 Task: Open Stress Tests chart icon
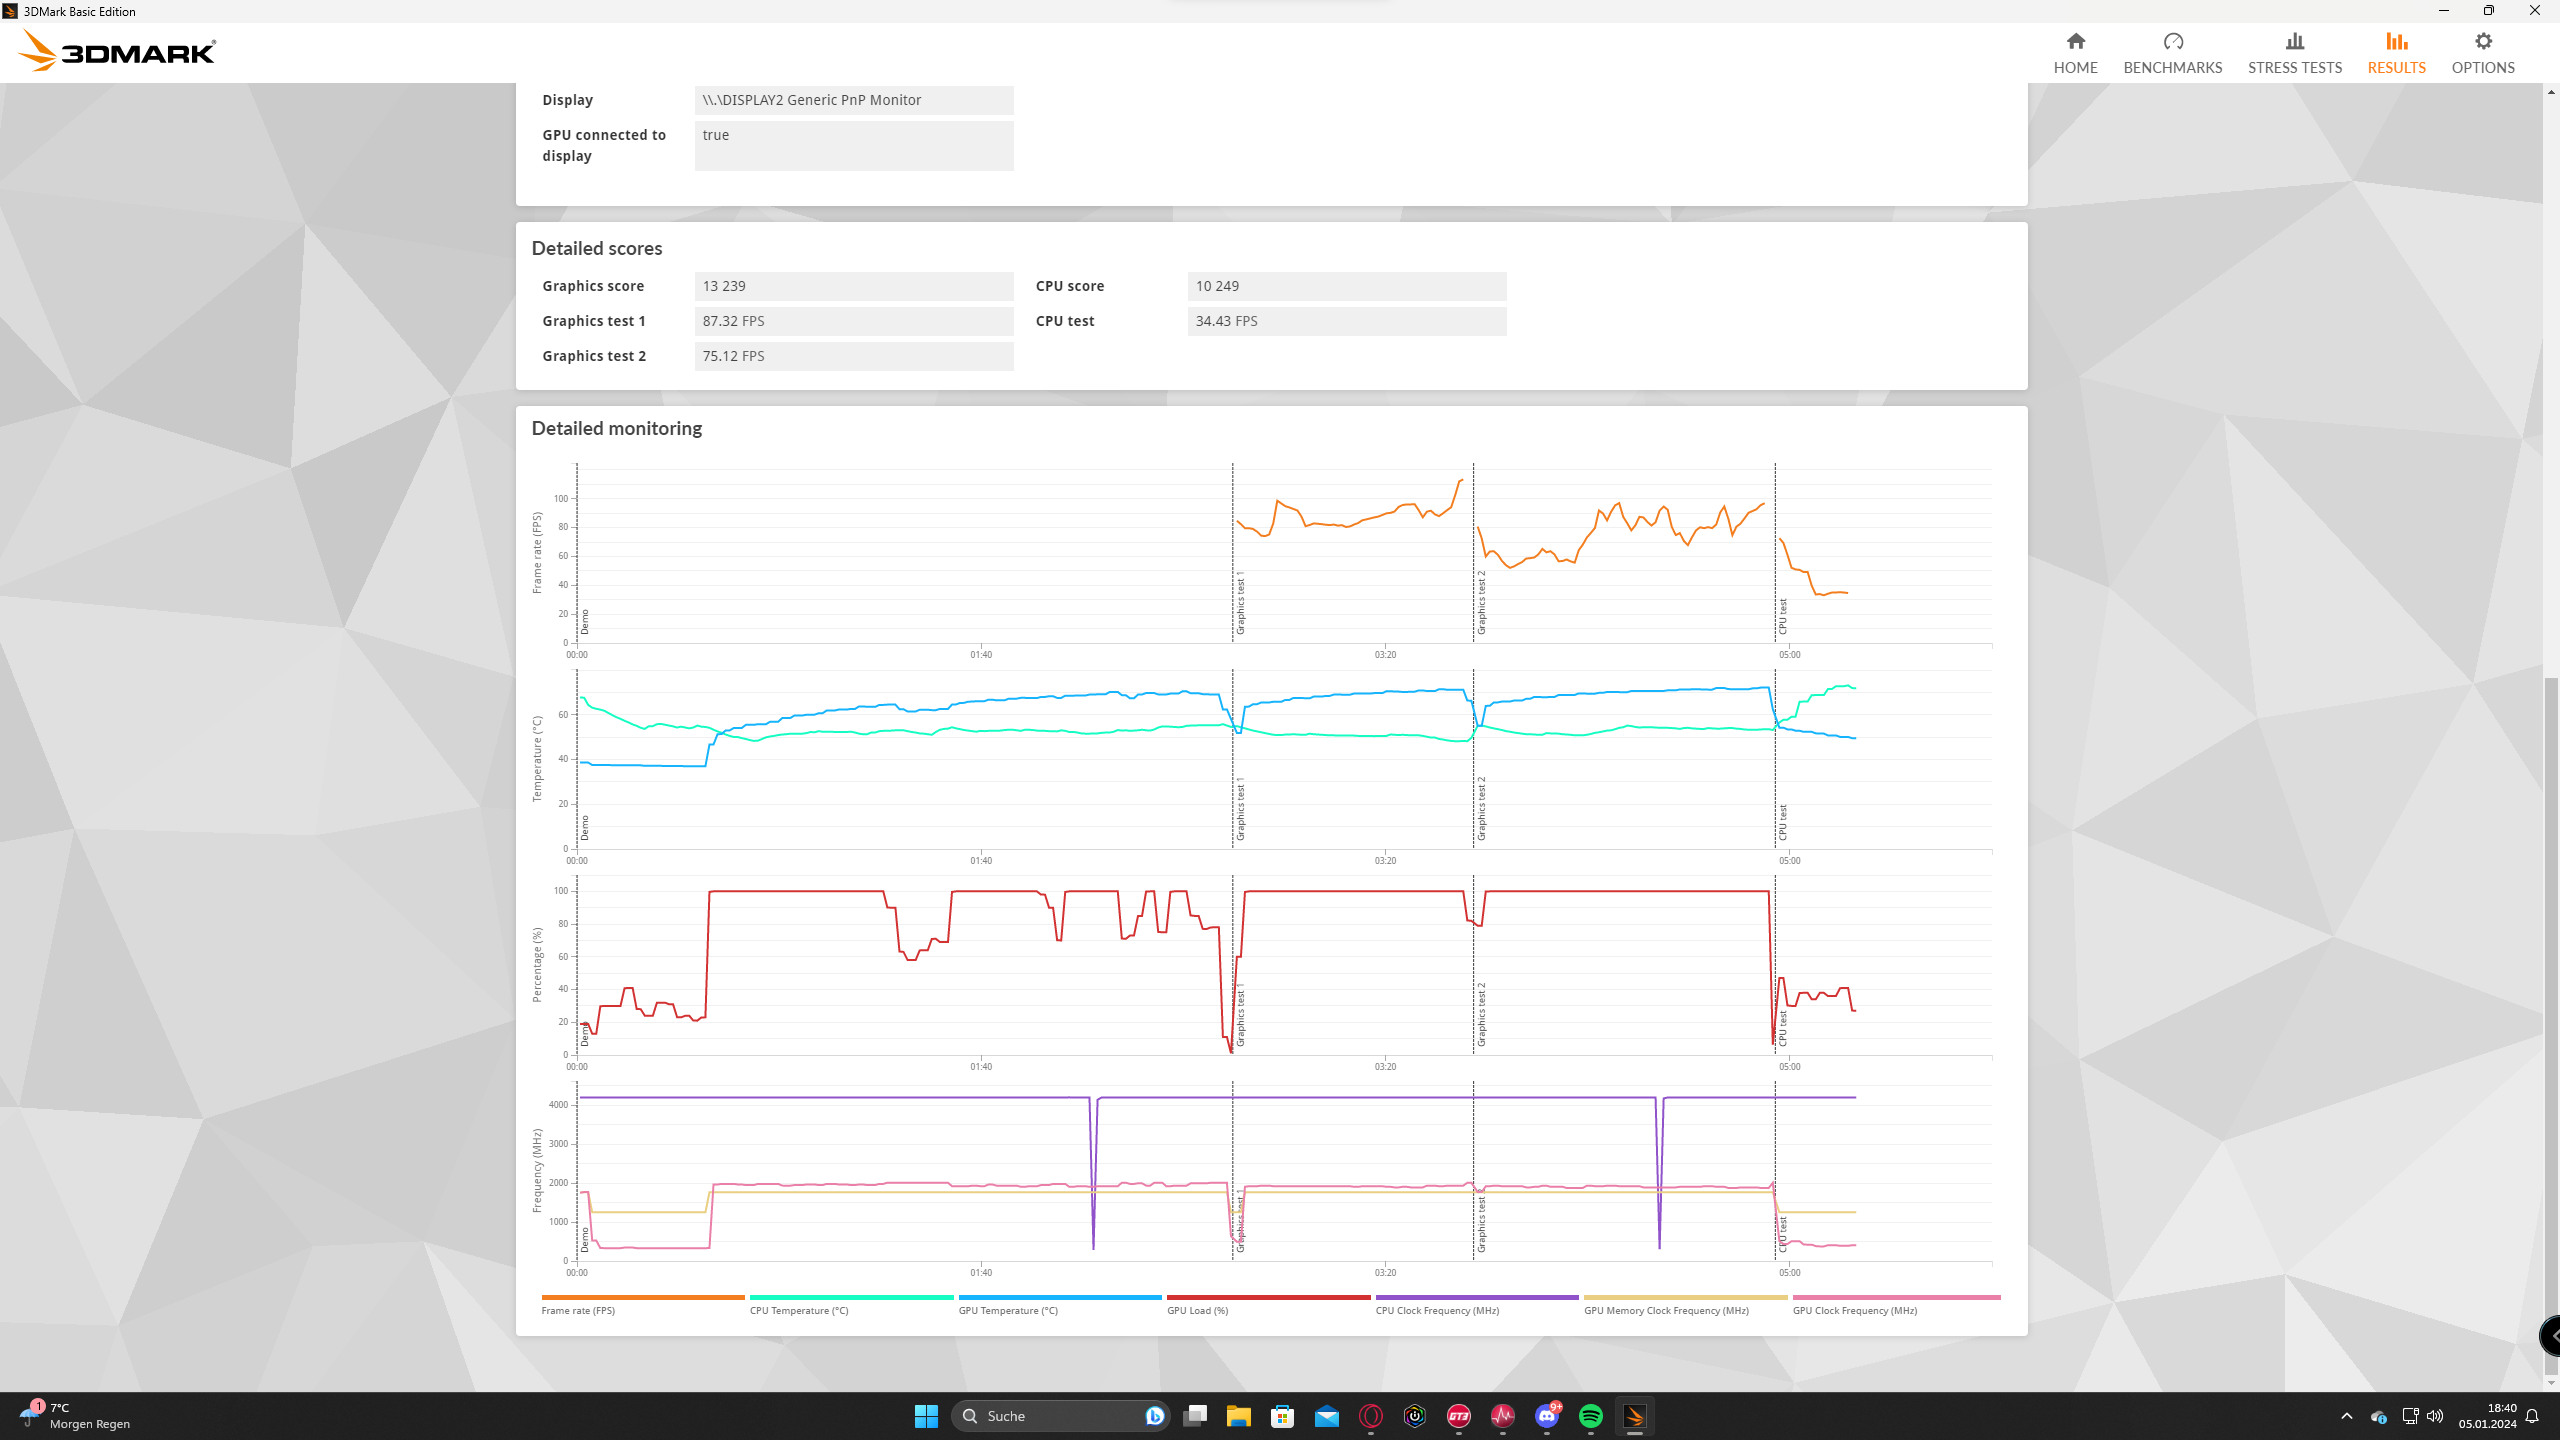(x=2294, y=42)
